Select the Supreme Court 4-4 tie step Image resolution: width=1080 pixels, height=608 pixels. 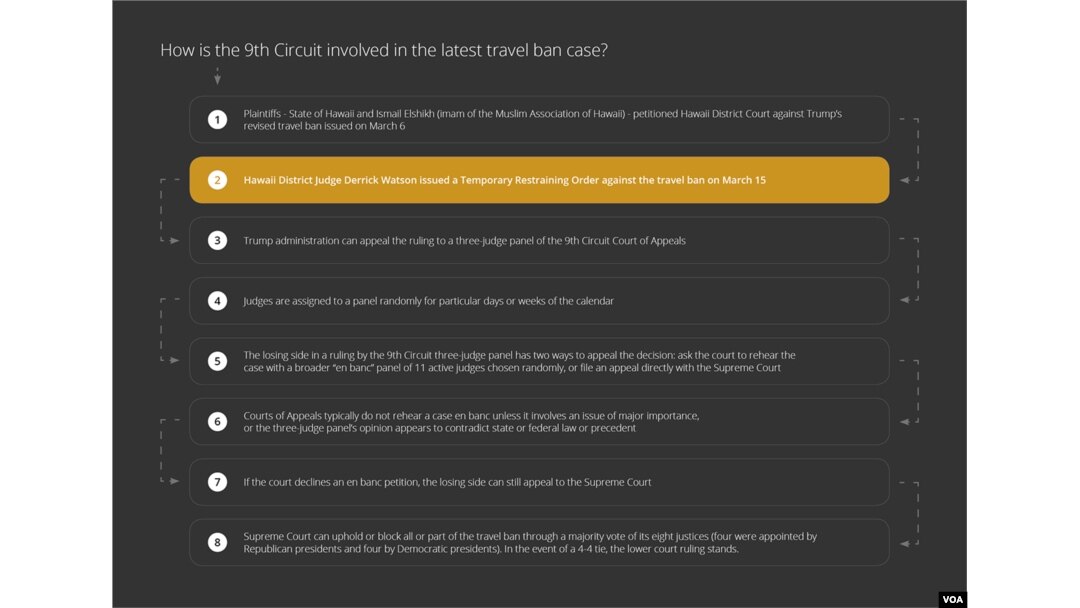click(x=539, y=543)
